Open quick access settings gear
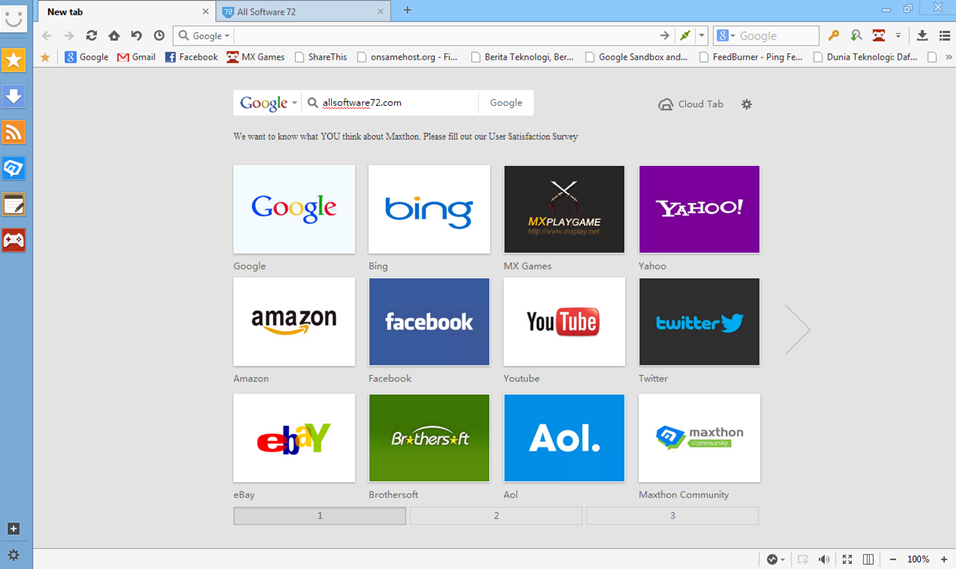 [746, 104]
